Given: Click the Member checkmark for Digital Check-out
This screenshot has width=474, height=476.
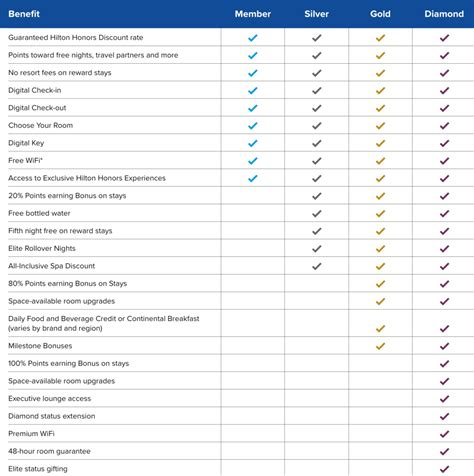Looking at the screenshot, I should point(253,108).
